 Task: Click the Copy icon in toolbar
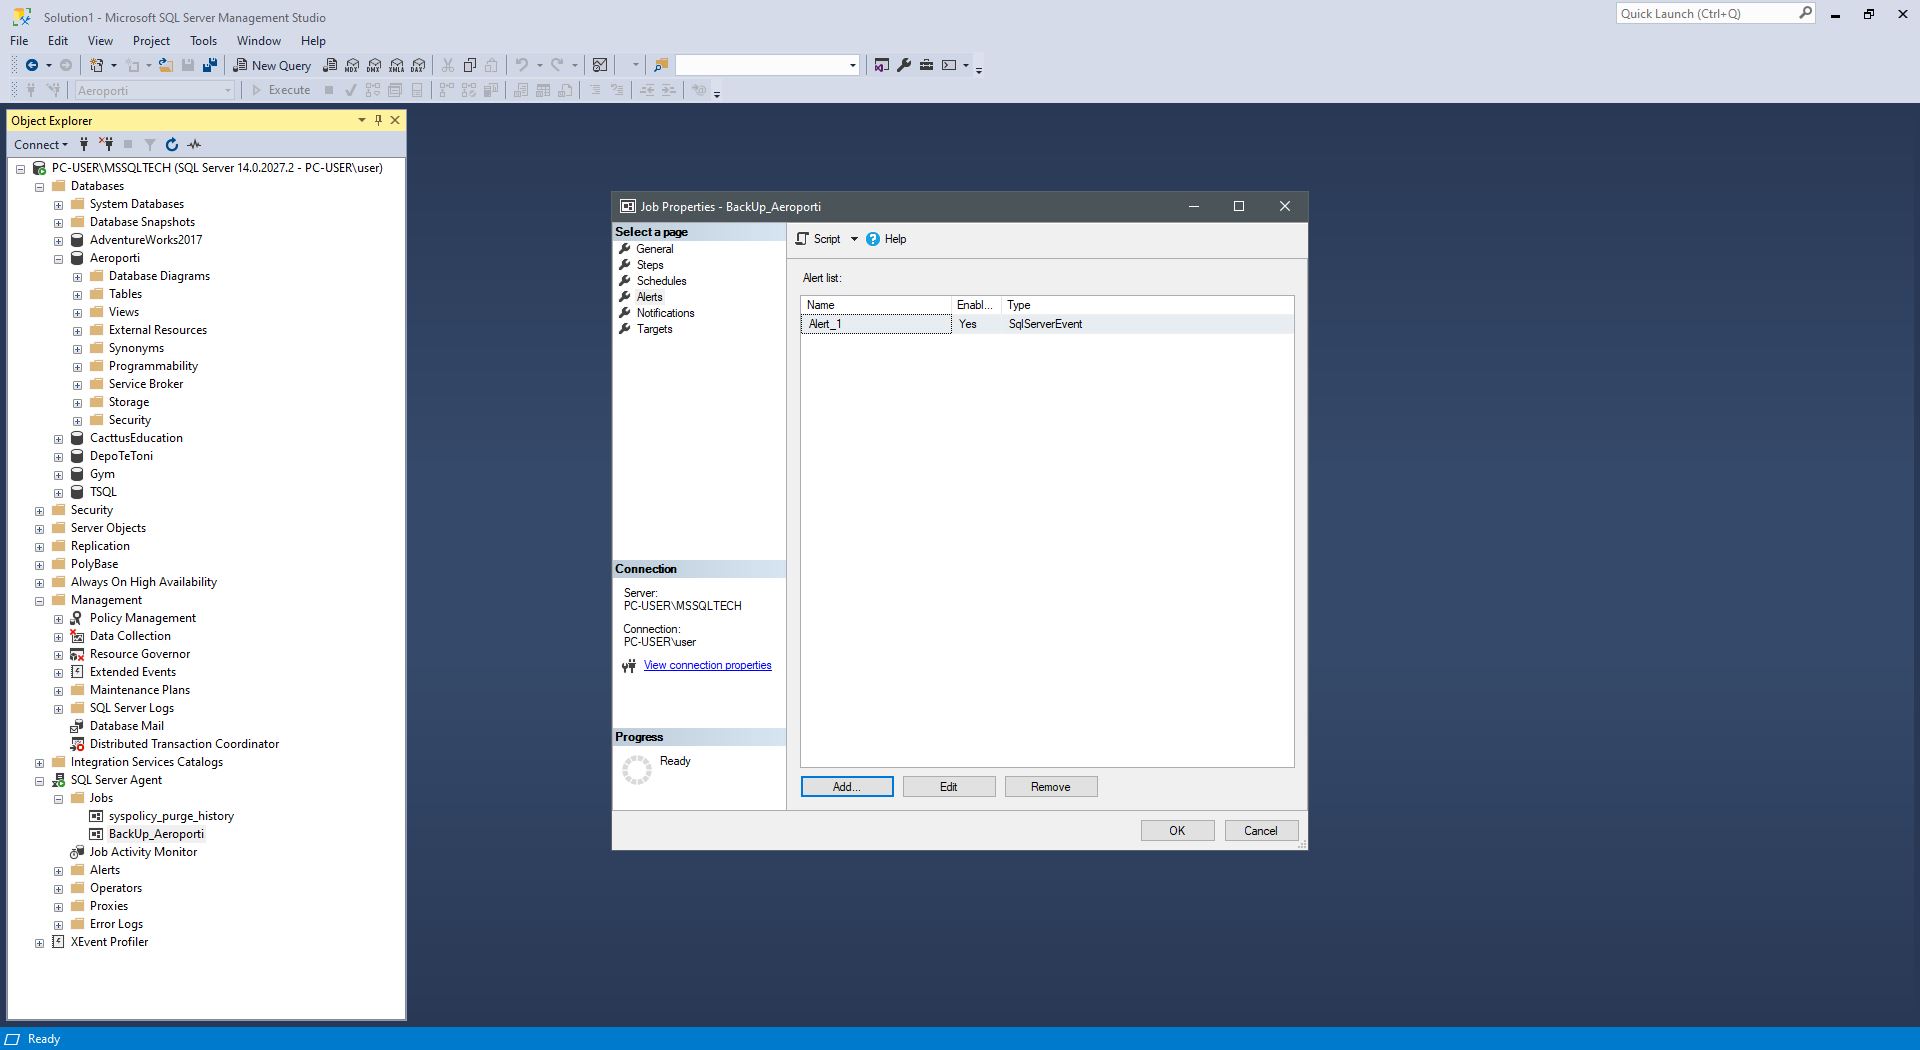(470, 65)
